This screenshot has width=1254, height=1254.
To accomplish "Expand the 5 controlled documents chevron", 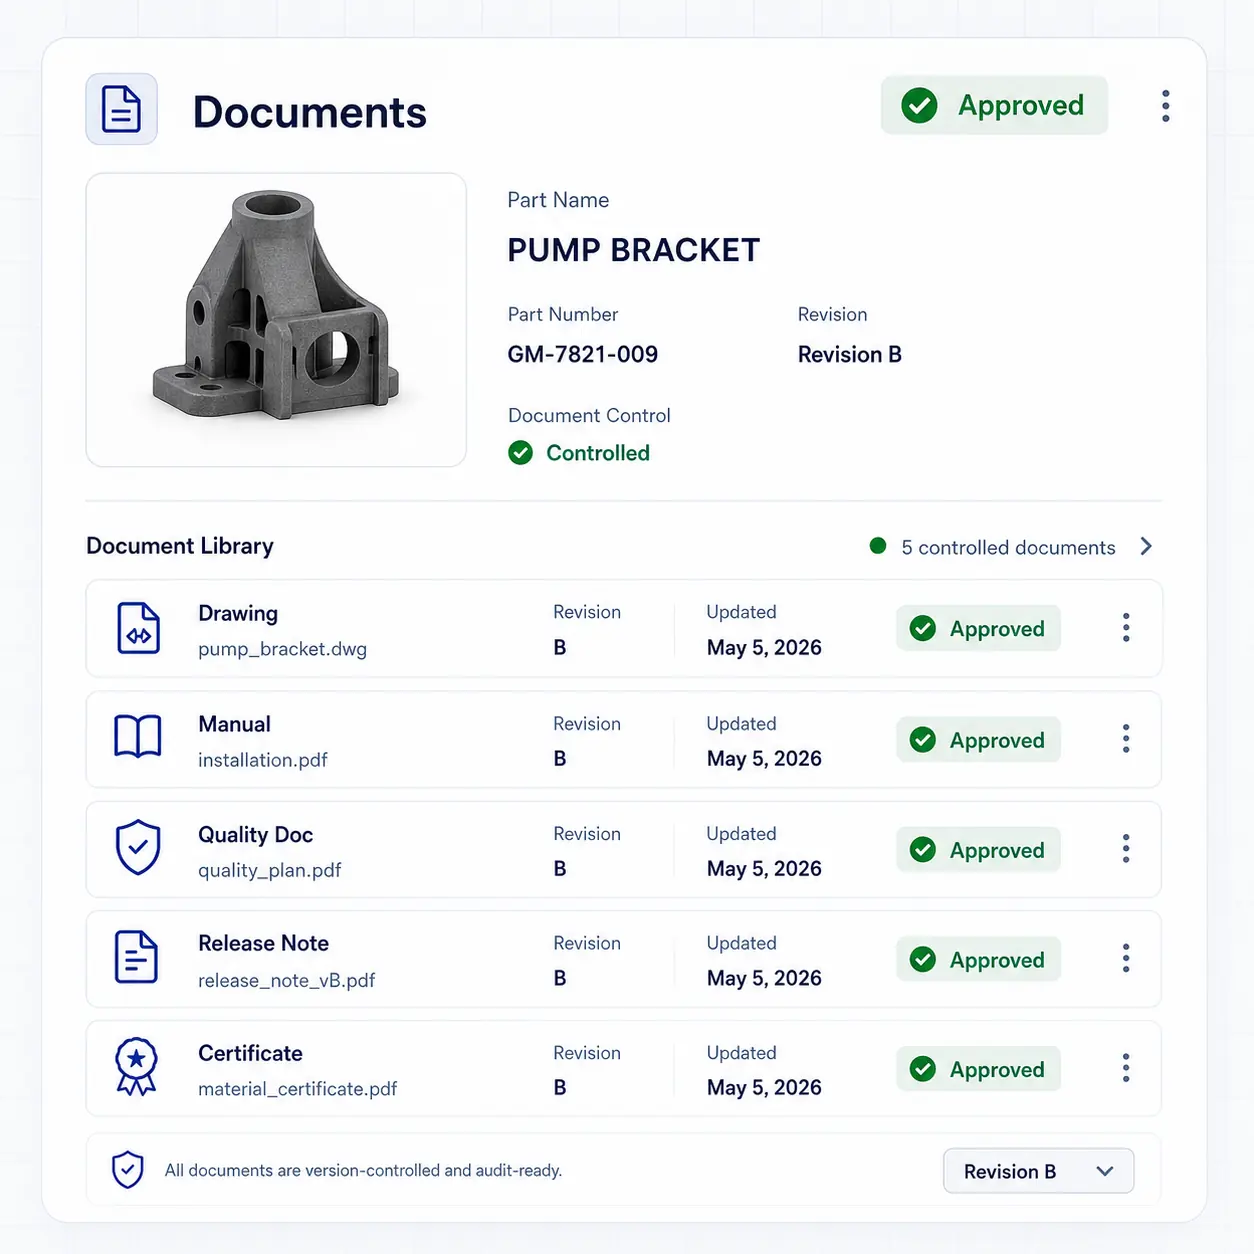I will (1146, 546).
